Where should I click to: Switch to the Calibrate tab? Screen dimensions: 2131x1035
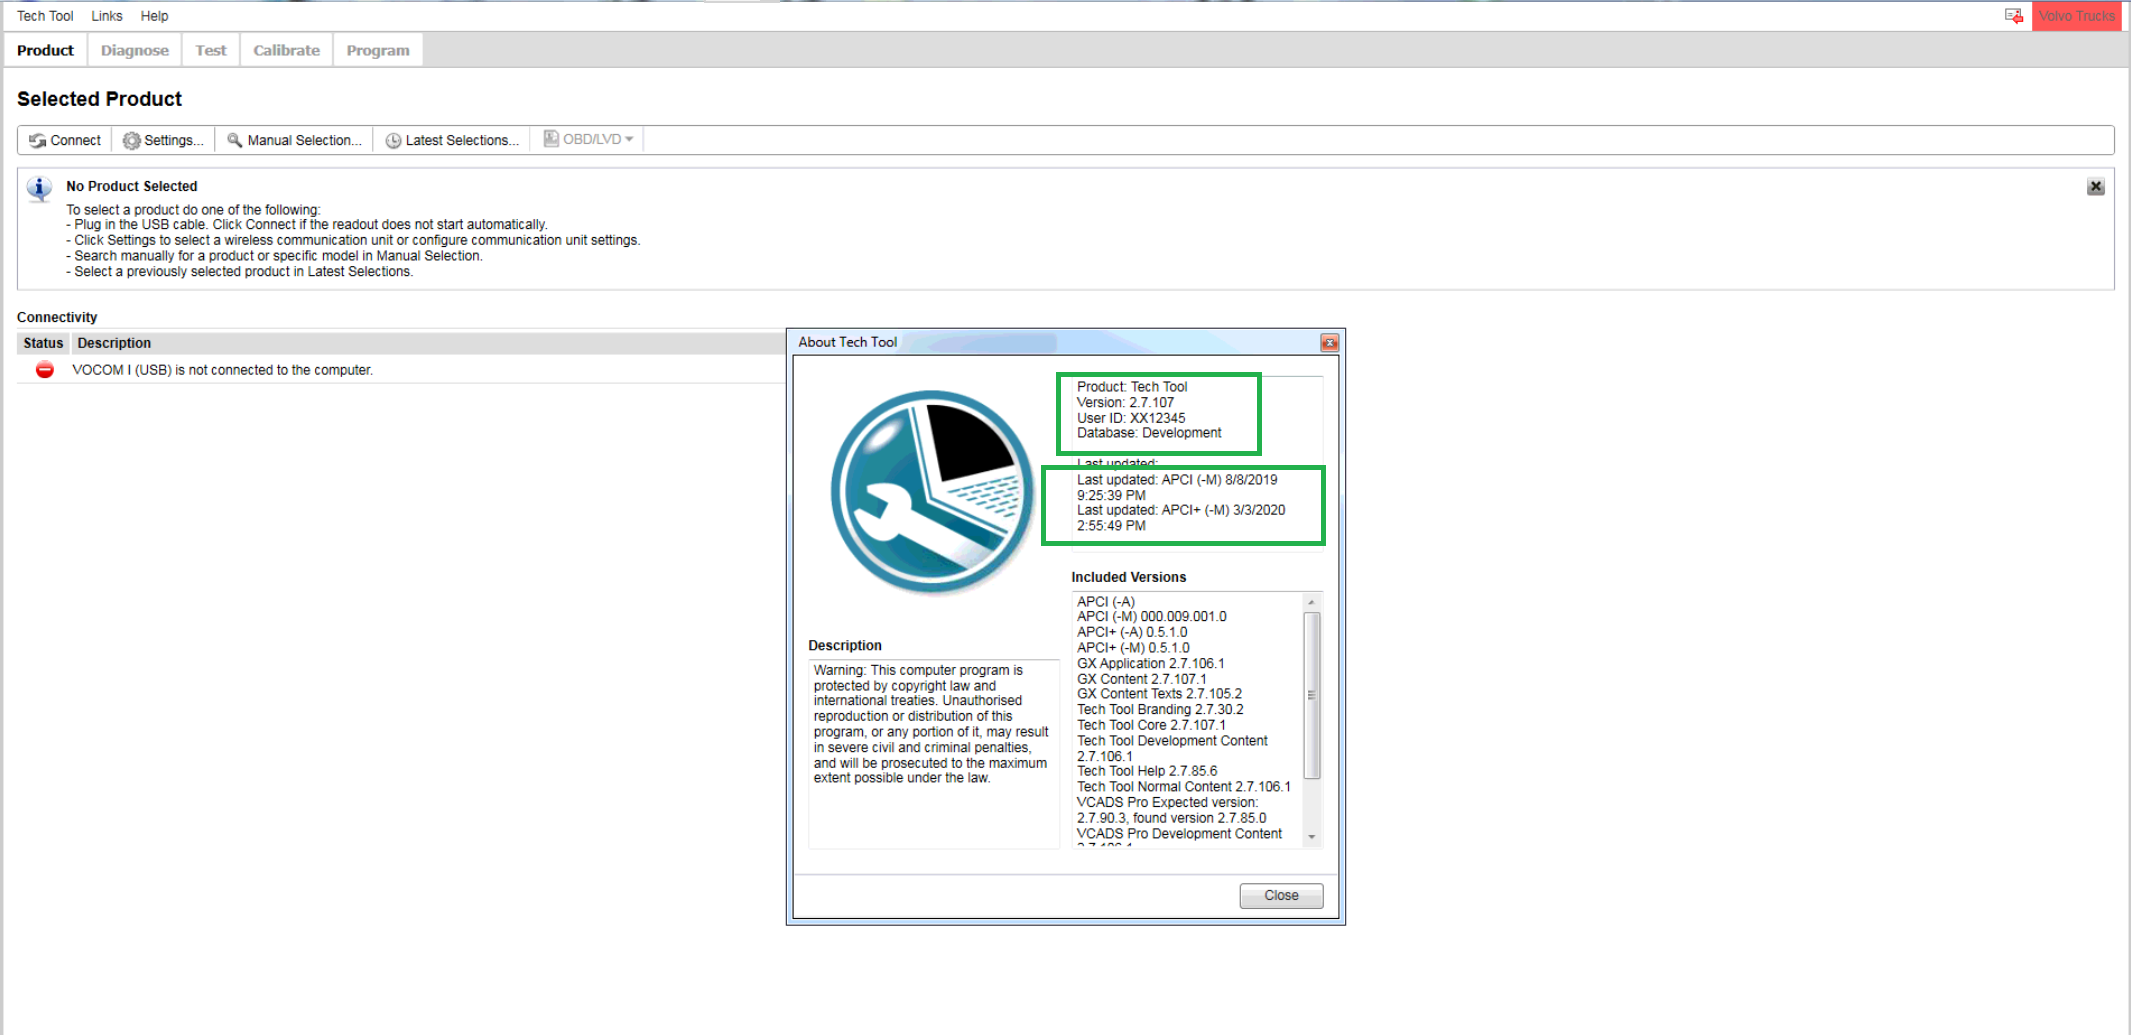(286, 50)
